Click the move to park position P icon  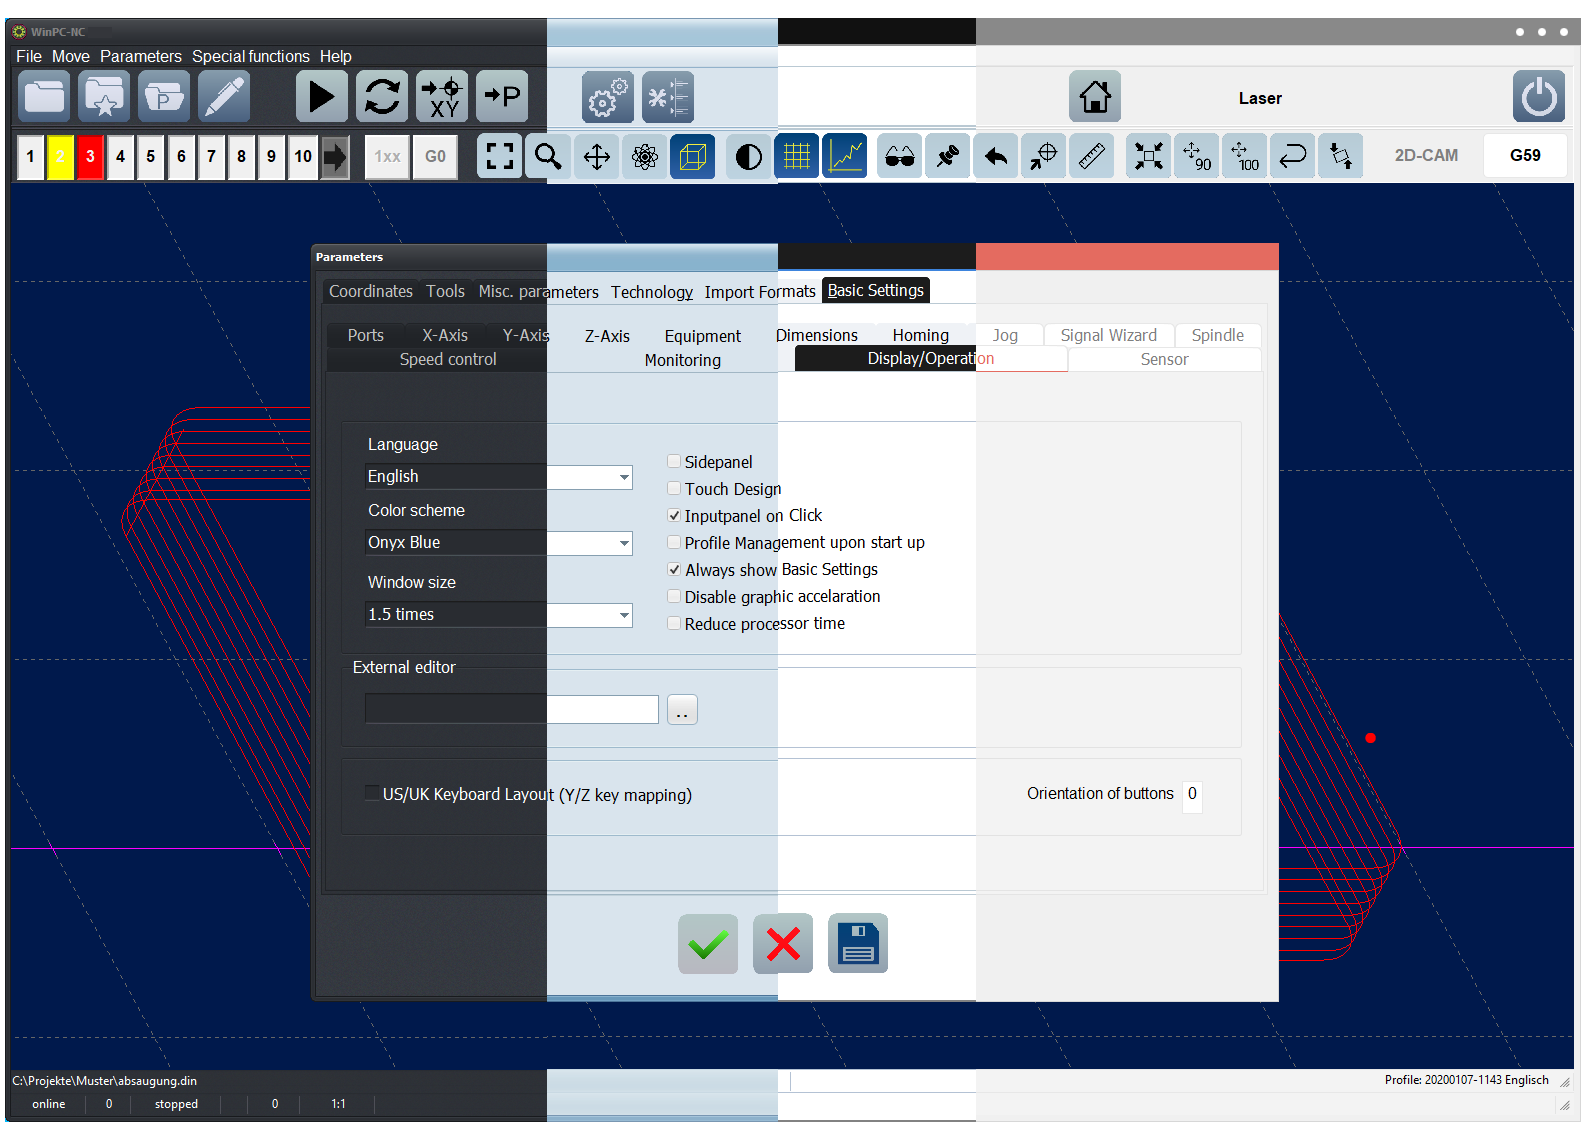coord(502,97)
